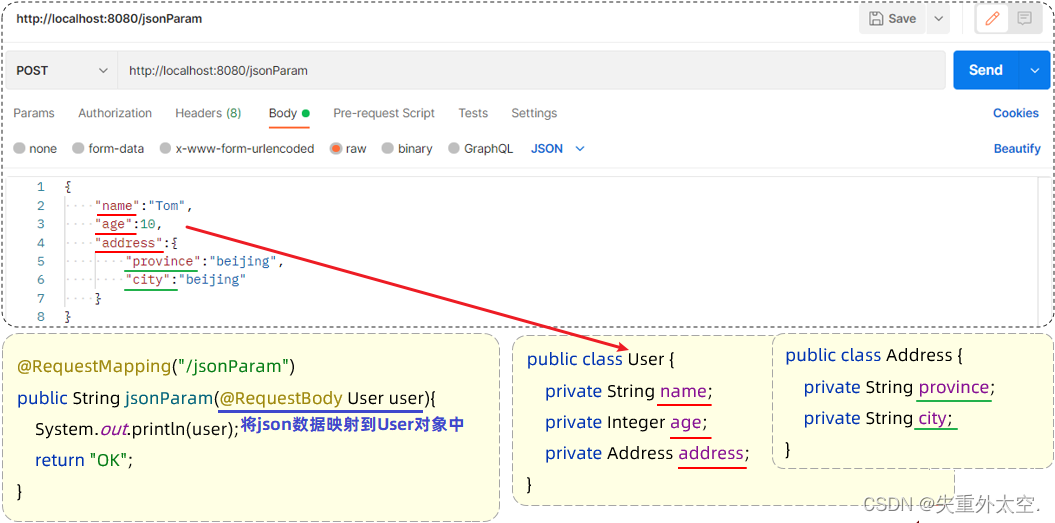Select the raw radio button

pyautogui.click(x=336, y=149)
